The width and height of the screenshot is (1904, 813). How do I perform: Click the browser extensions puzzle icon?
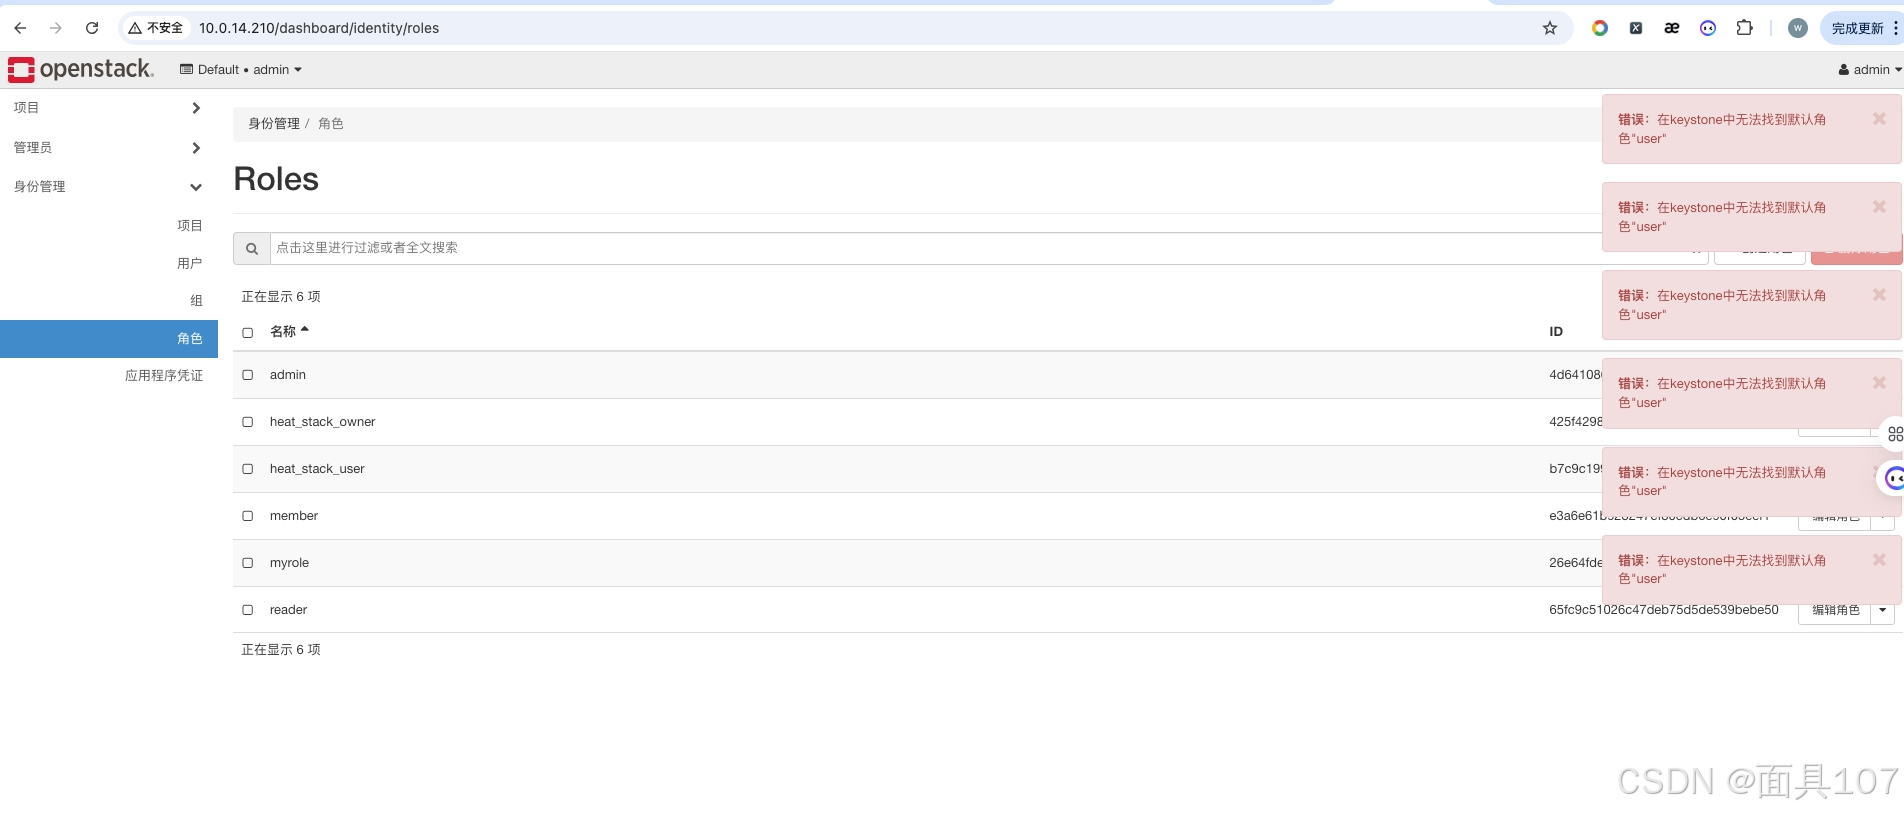tap(1744, 28)
